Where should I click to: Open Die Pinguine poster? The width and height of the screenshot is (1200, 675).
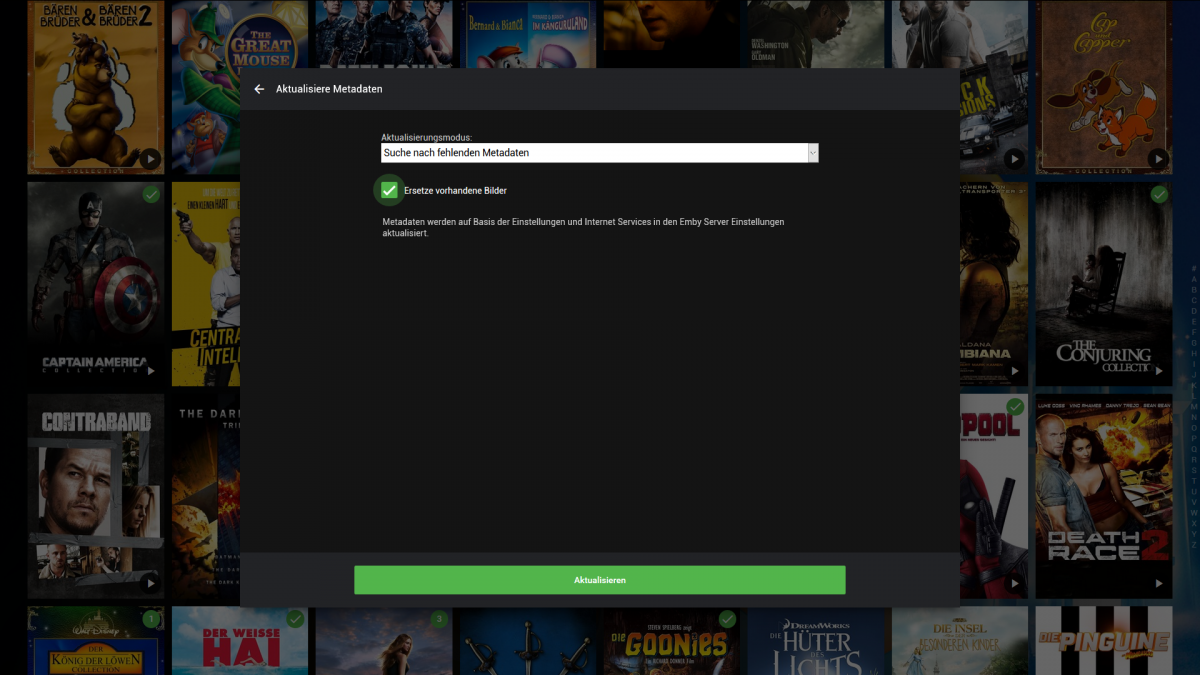[x=1104, y=641]
